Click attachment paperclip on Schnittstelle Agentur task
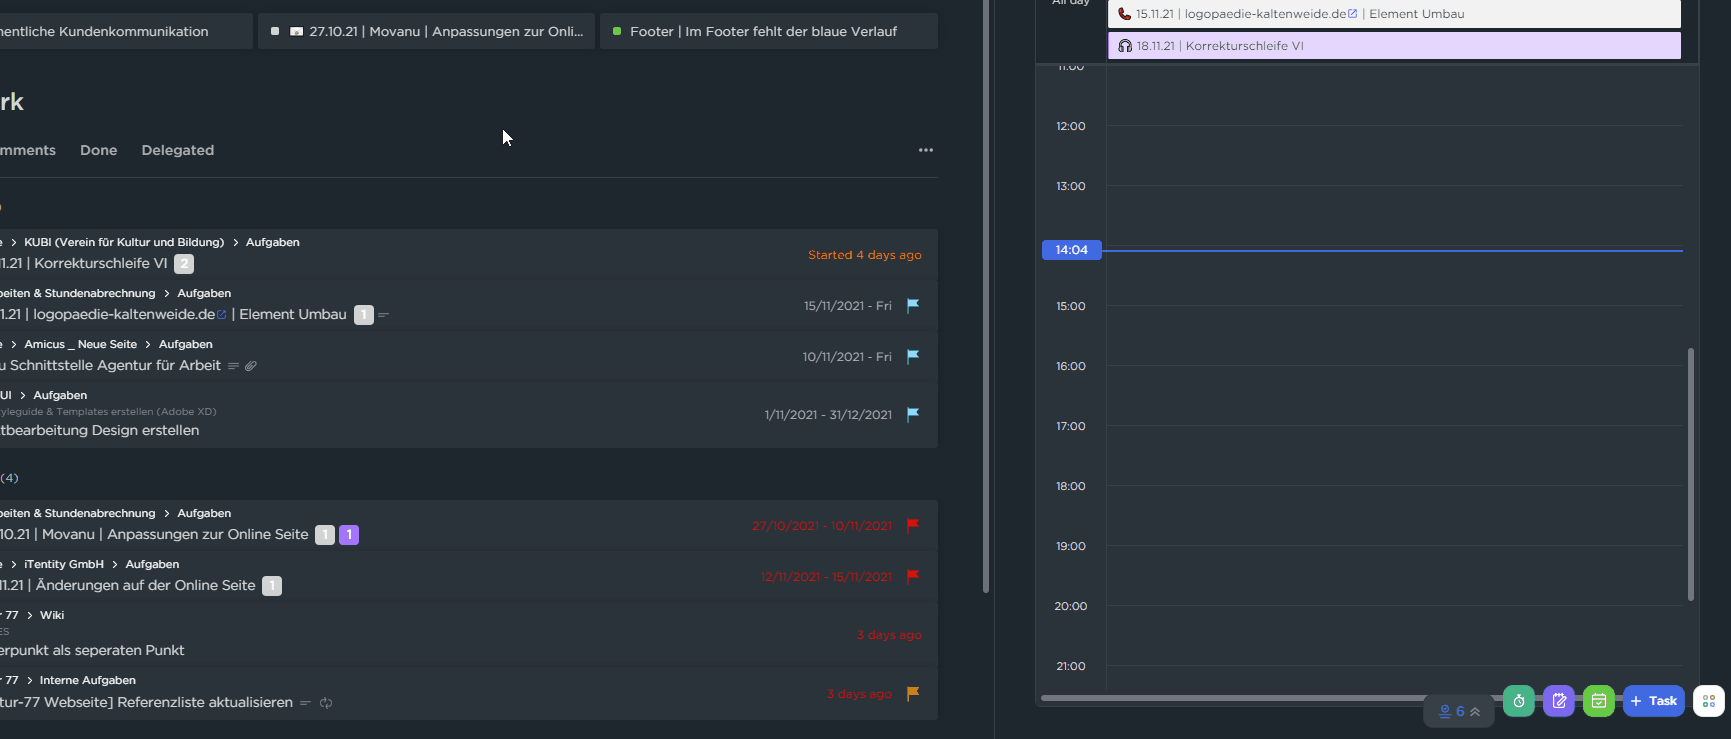 coord(251,366)
